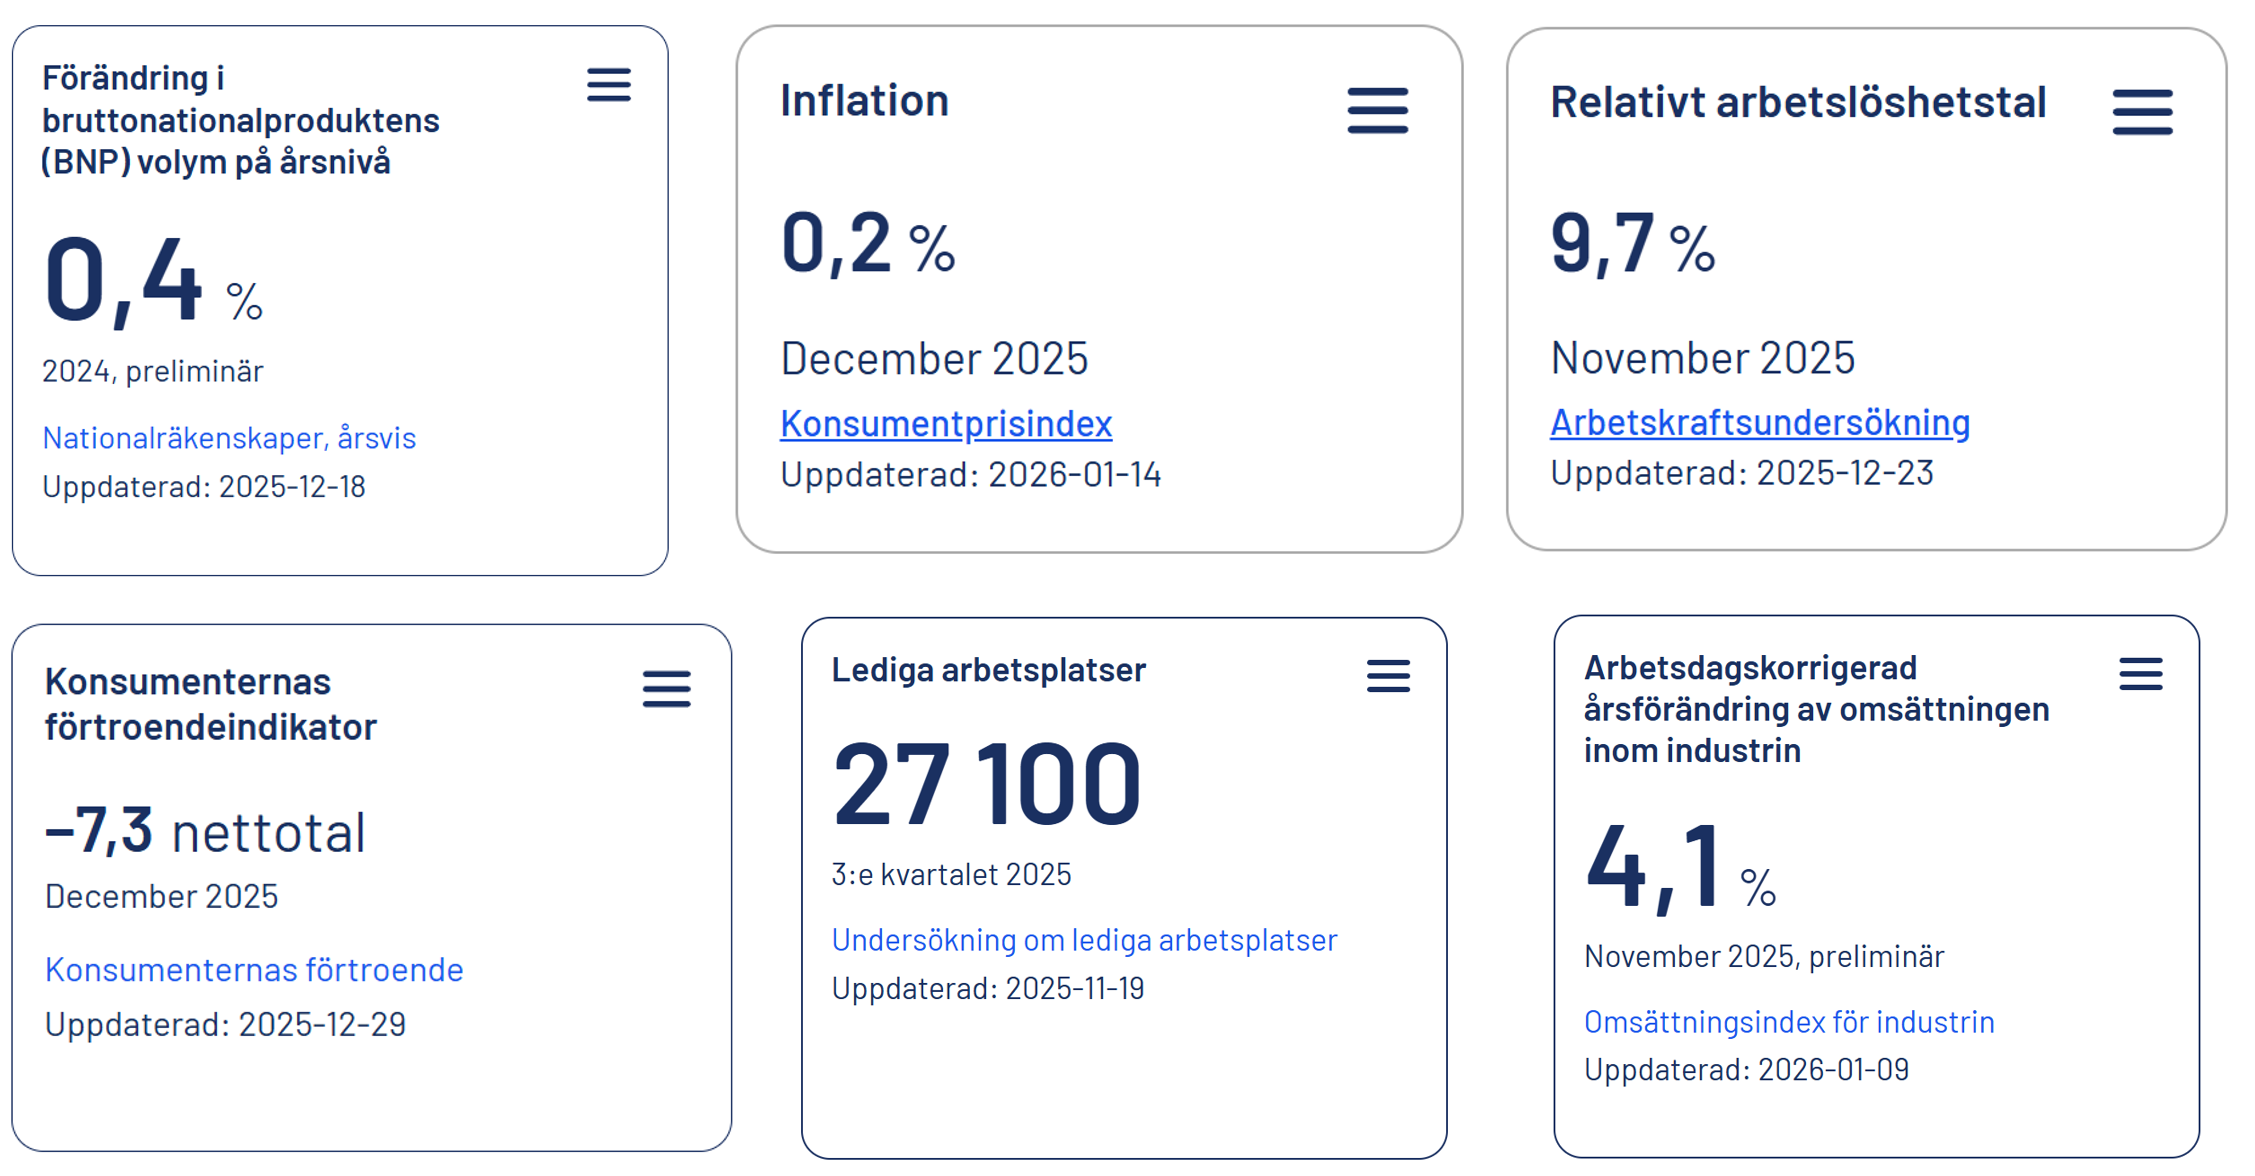Open the Omsättningsindex för industrin link
The width and height of the screenshot is (2255, 1176).
1789,1021
